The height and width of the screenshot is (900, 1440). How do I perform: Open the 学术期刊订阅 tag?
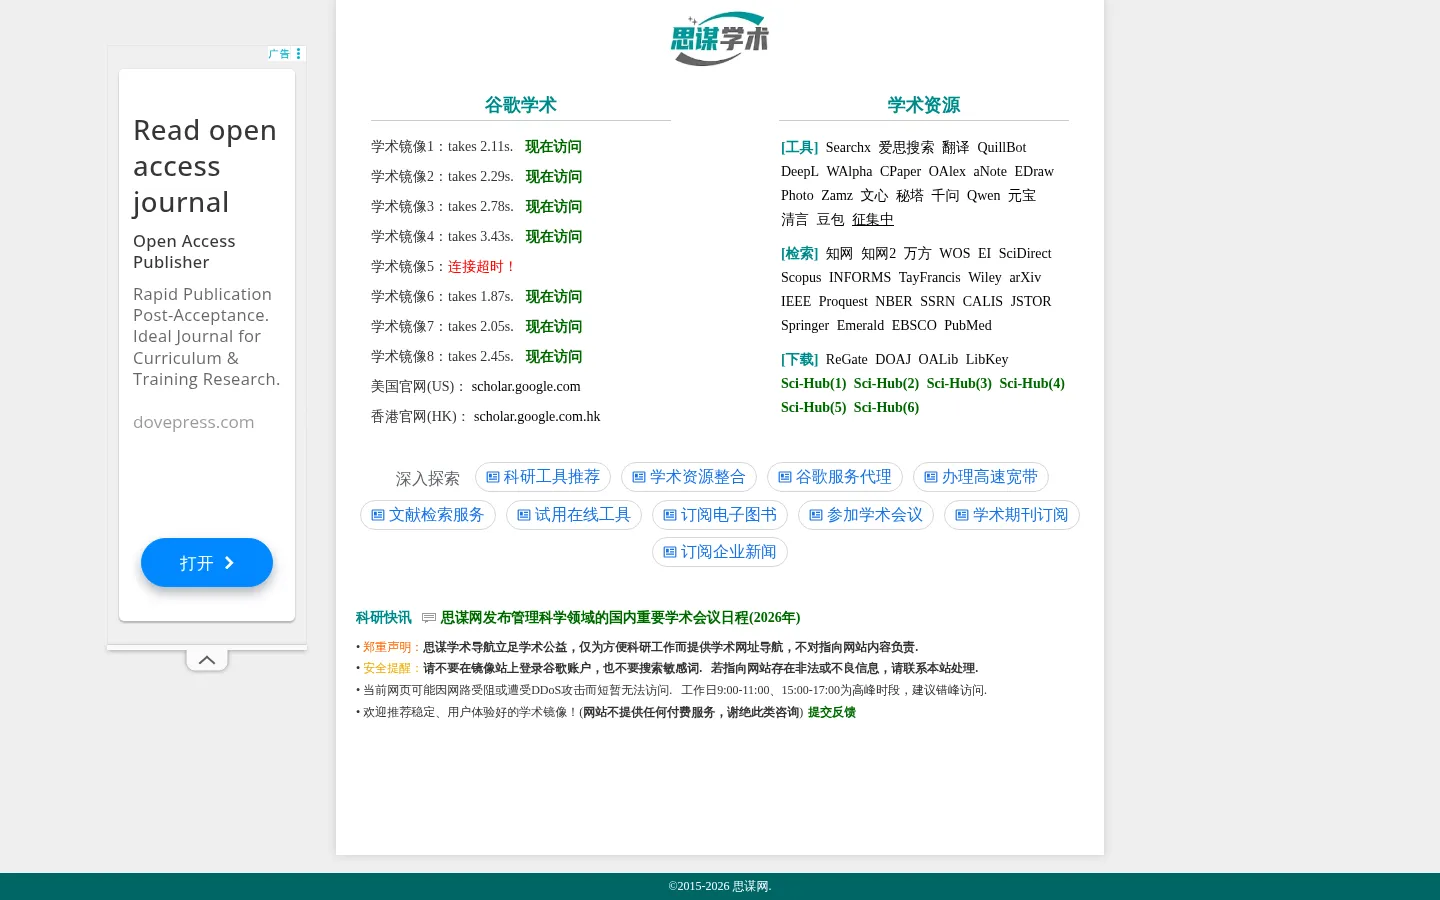pyautogui.click(x=1012, y=515)
